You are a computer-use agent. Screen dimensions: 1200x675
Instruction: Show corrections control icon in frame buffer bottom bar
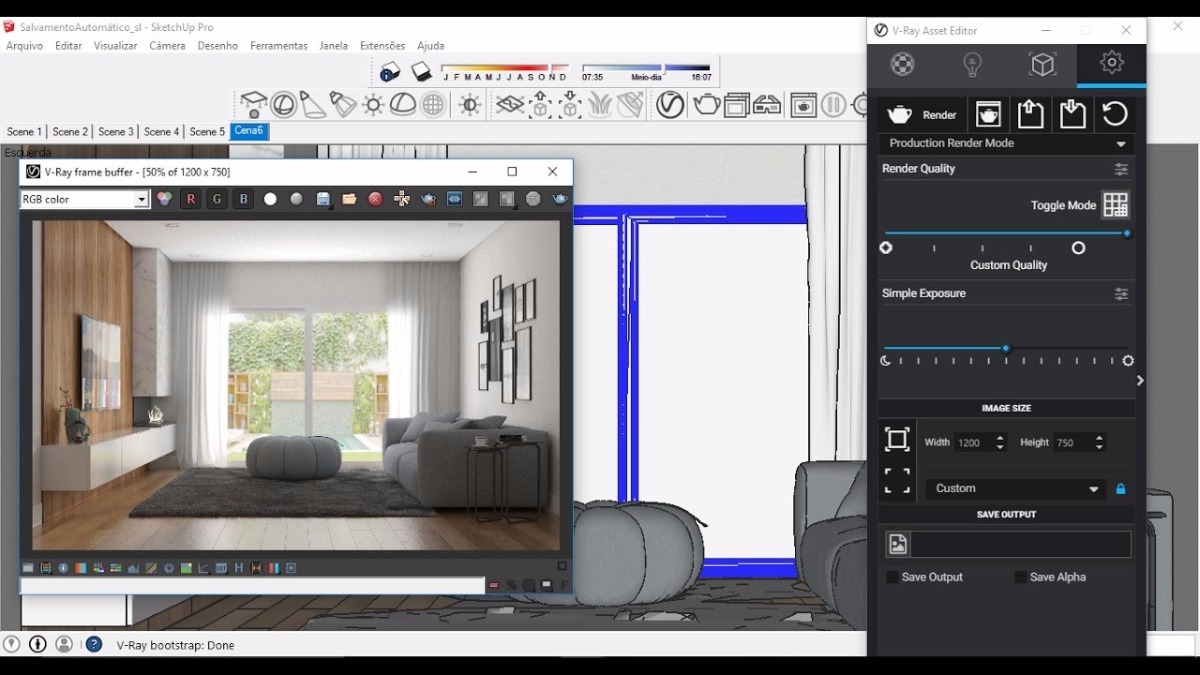pos(27,568)
